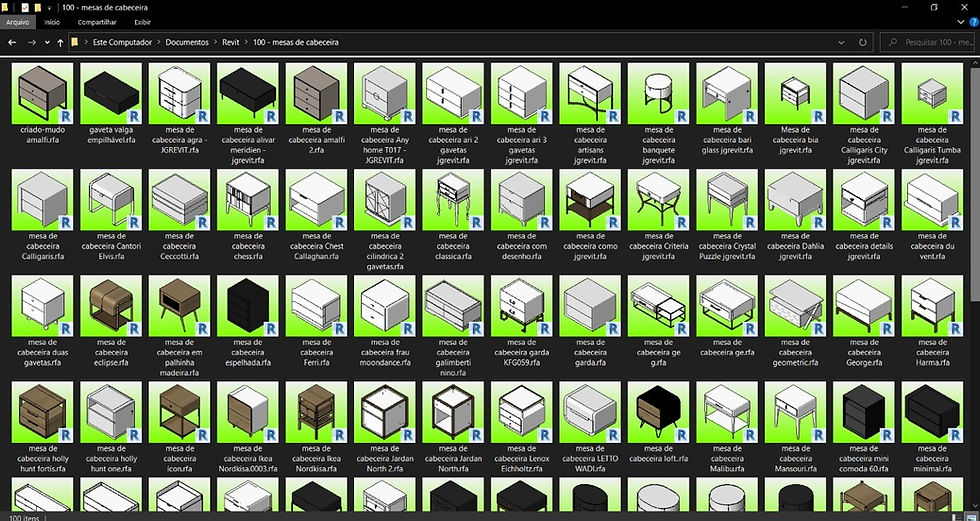980x521 pixels.
Task: Click the file name mesa de cabeceira Mansouri.rfa
Action: pyautogui.click(x=795, y=459)
